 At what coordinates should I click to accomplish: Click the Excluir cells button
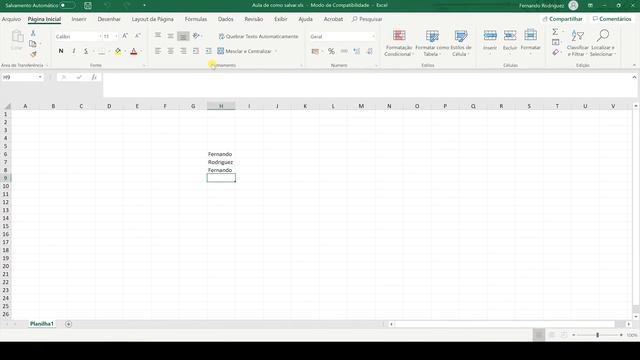point(510,41)
